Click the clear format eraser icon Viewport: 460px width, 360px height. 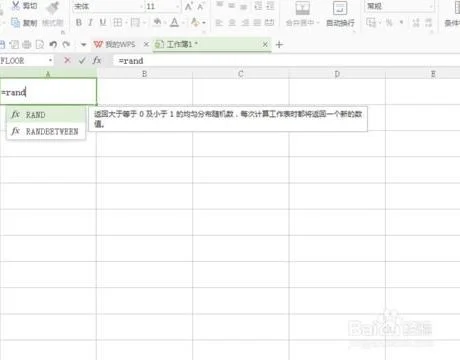[195, 22]
